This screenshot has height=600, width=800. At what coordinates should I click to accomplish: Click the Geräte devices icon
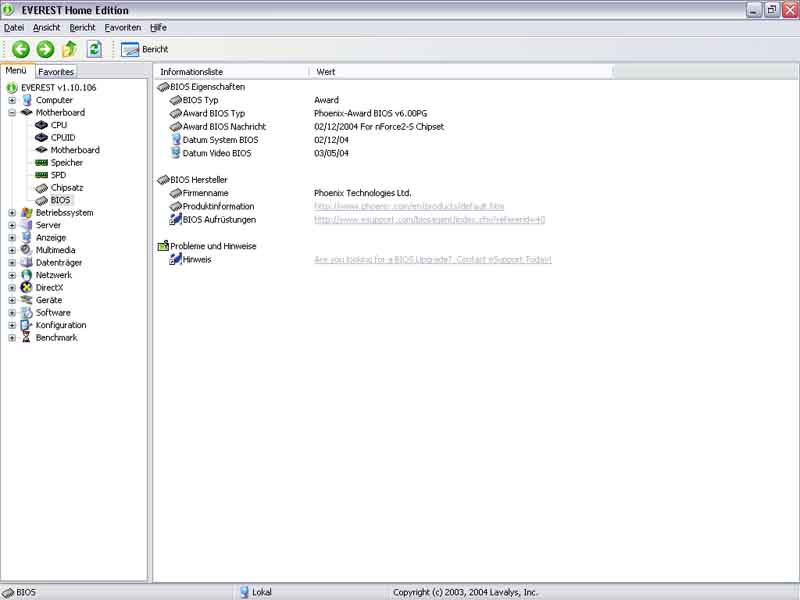27,300
